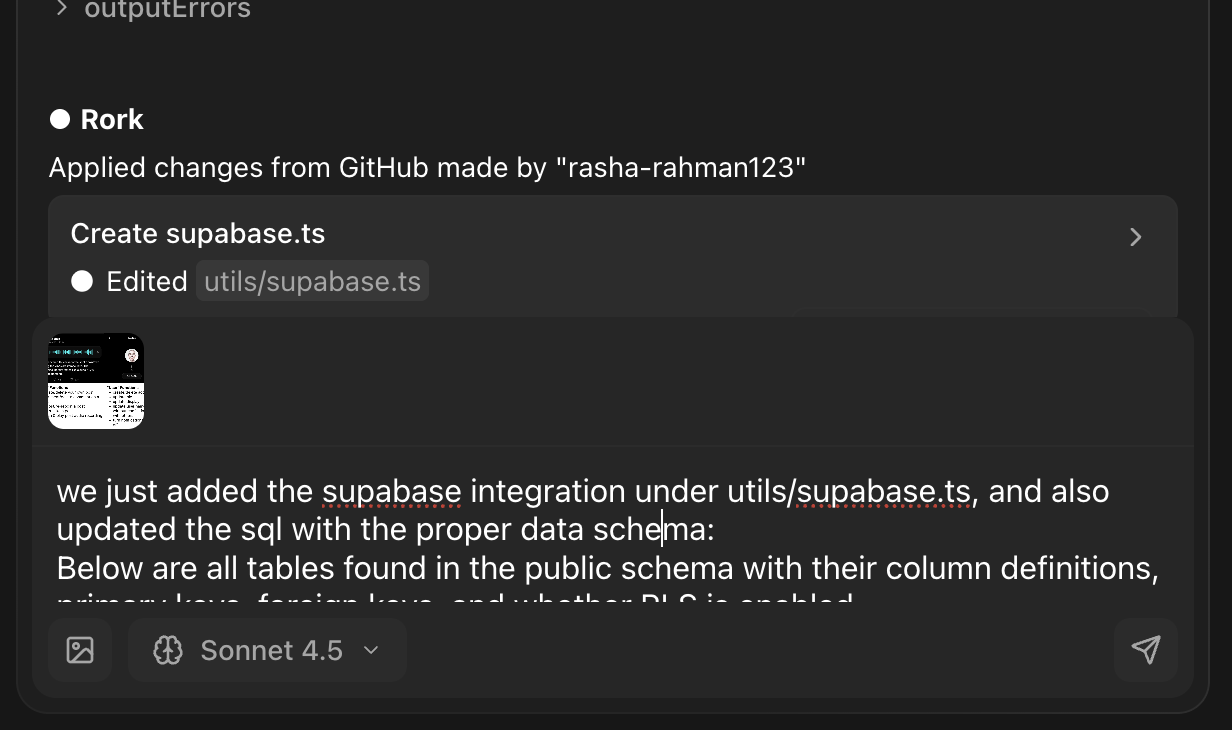Place cursor in the message input field
This screenshot has width=1232, height=730.
tap(600, 529)
